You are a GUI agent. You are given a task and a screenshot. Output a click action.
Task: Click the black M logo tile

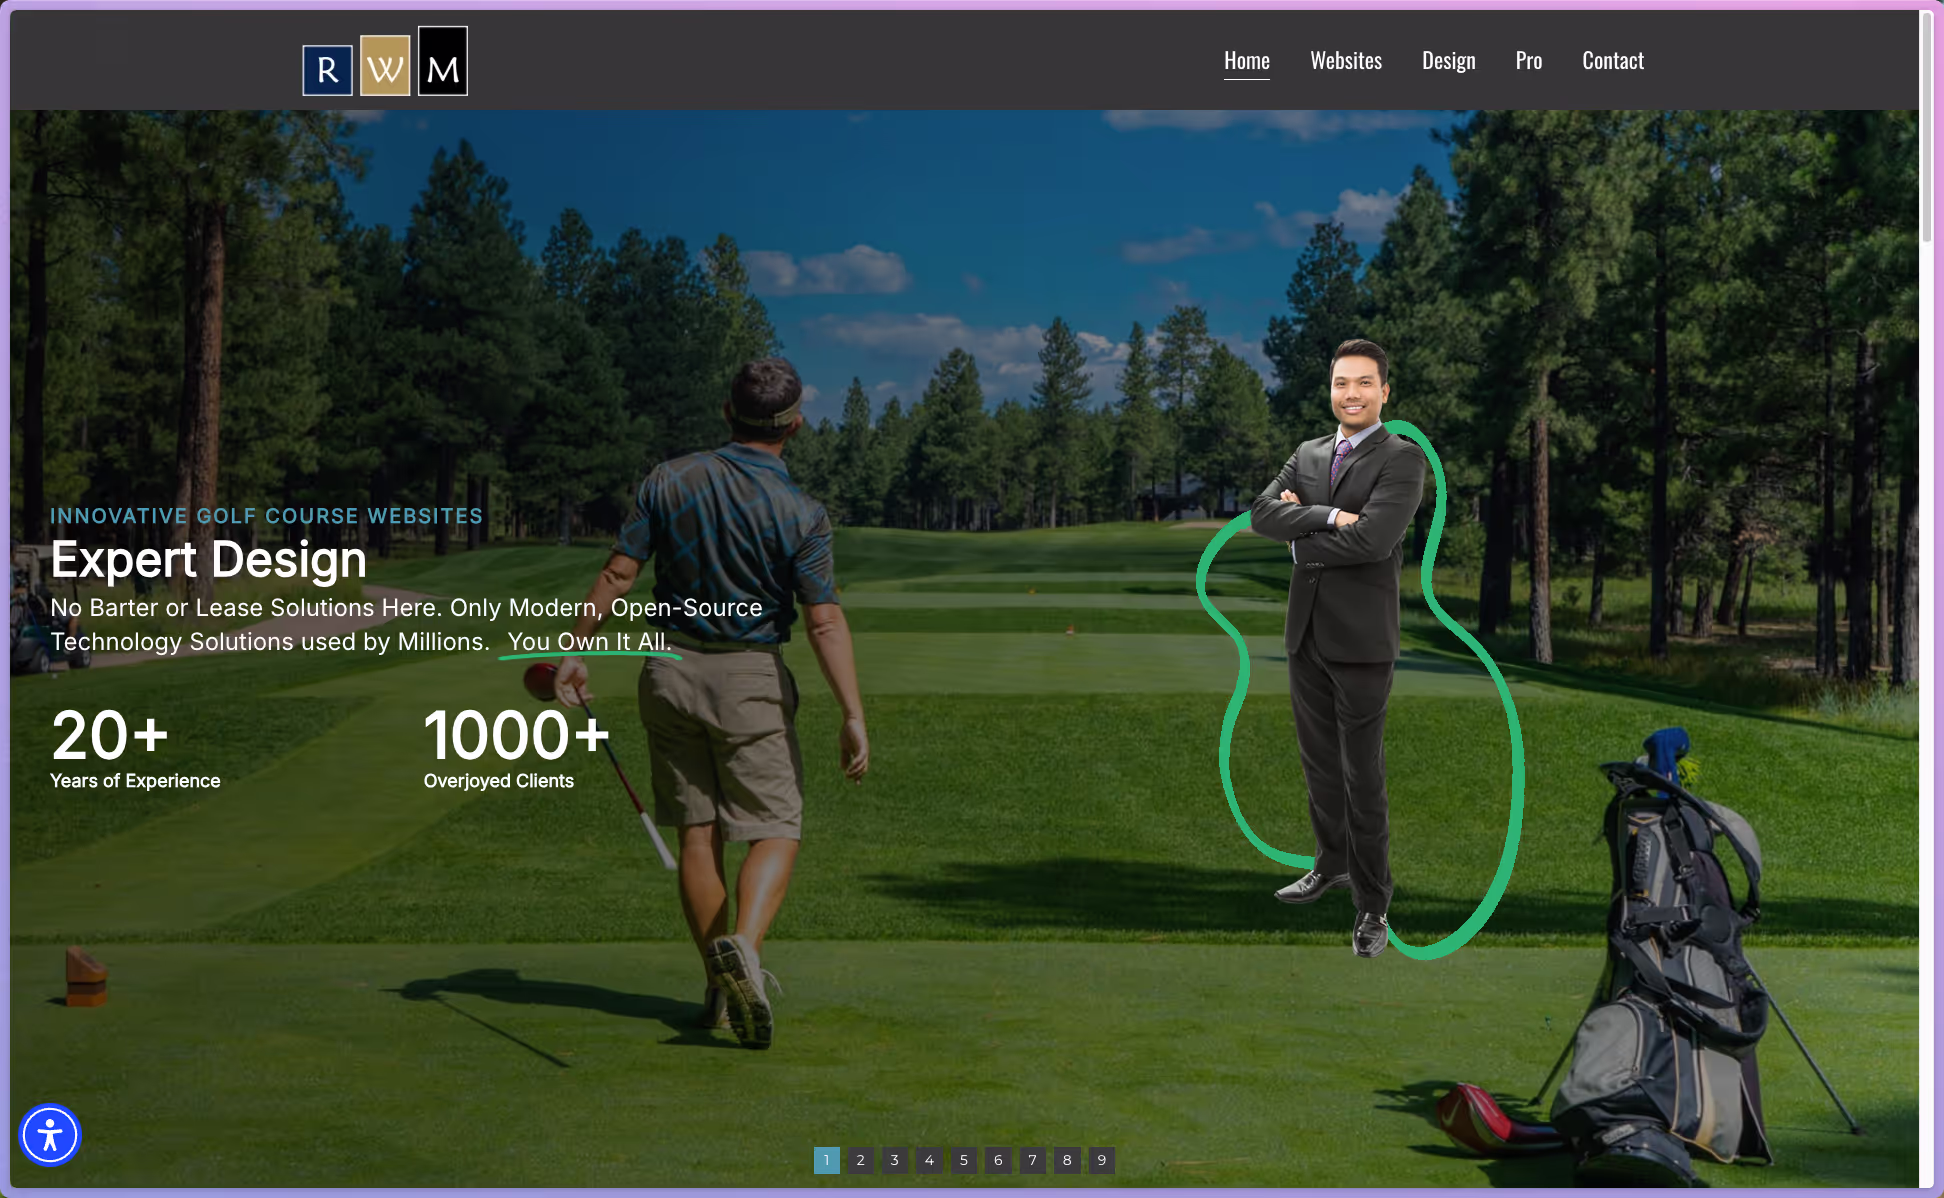[x=442, y=61]
